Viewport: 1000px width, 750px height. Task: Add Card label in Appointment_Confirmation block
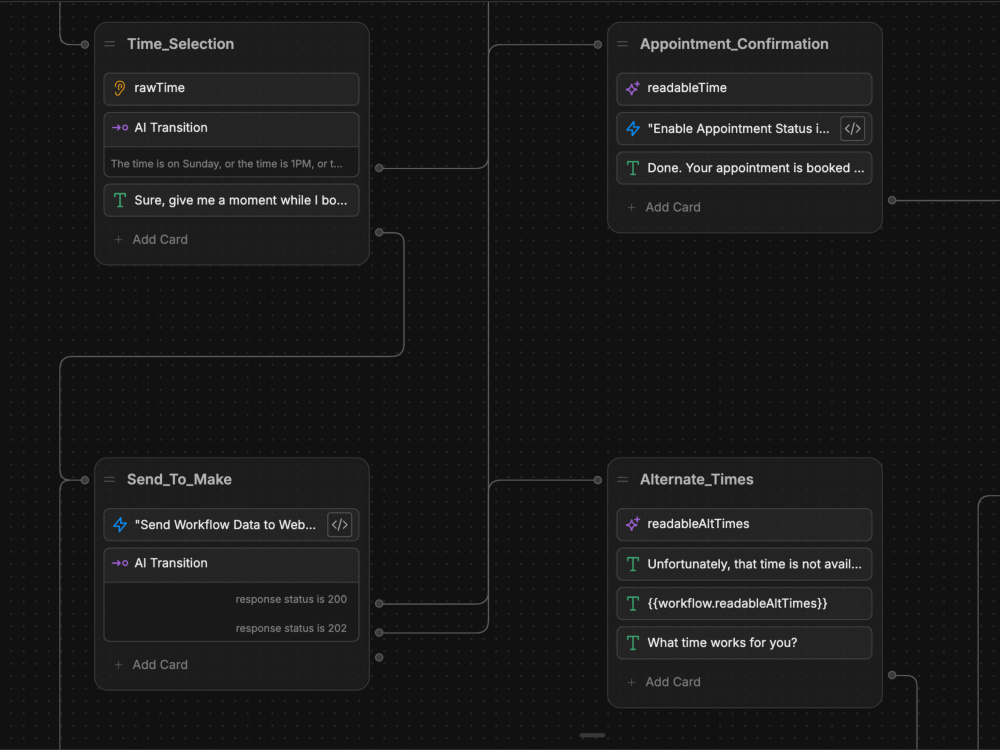tap(673, 207)
